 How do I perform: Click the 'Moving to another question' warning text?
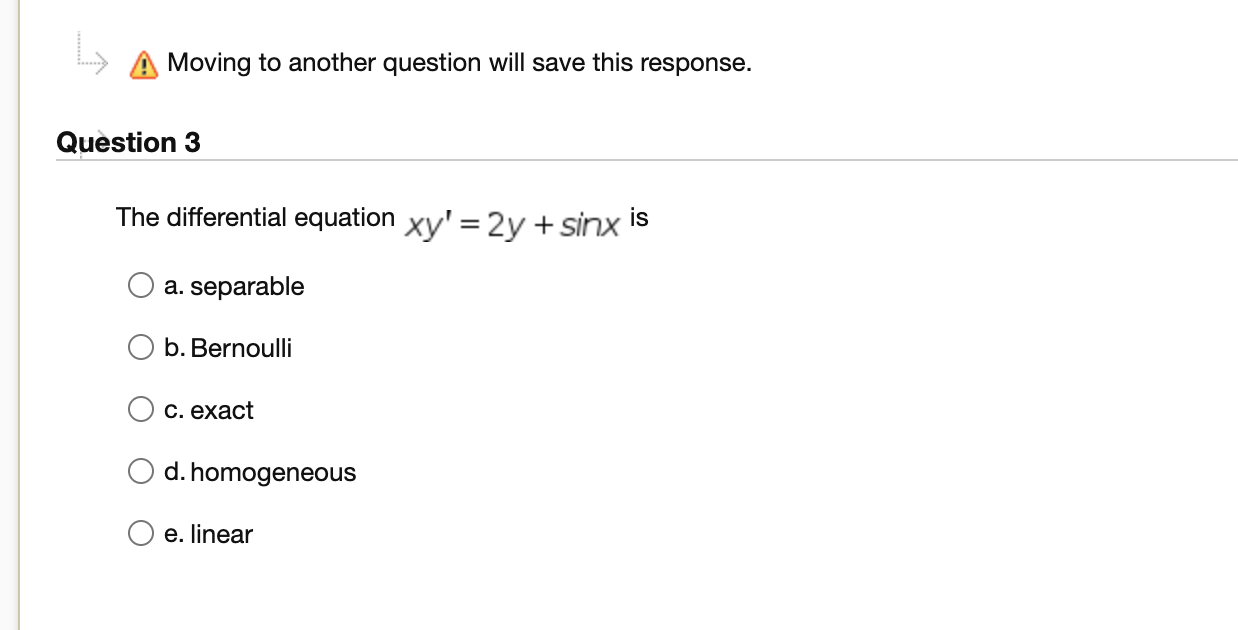pyautogui.click(x=459, y=62)
